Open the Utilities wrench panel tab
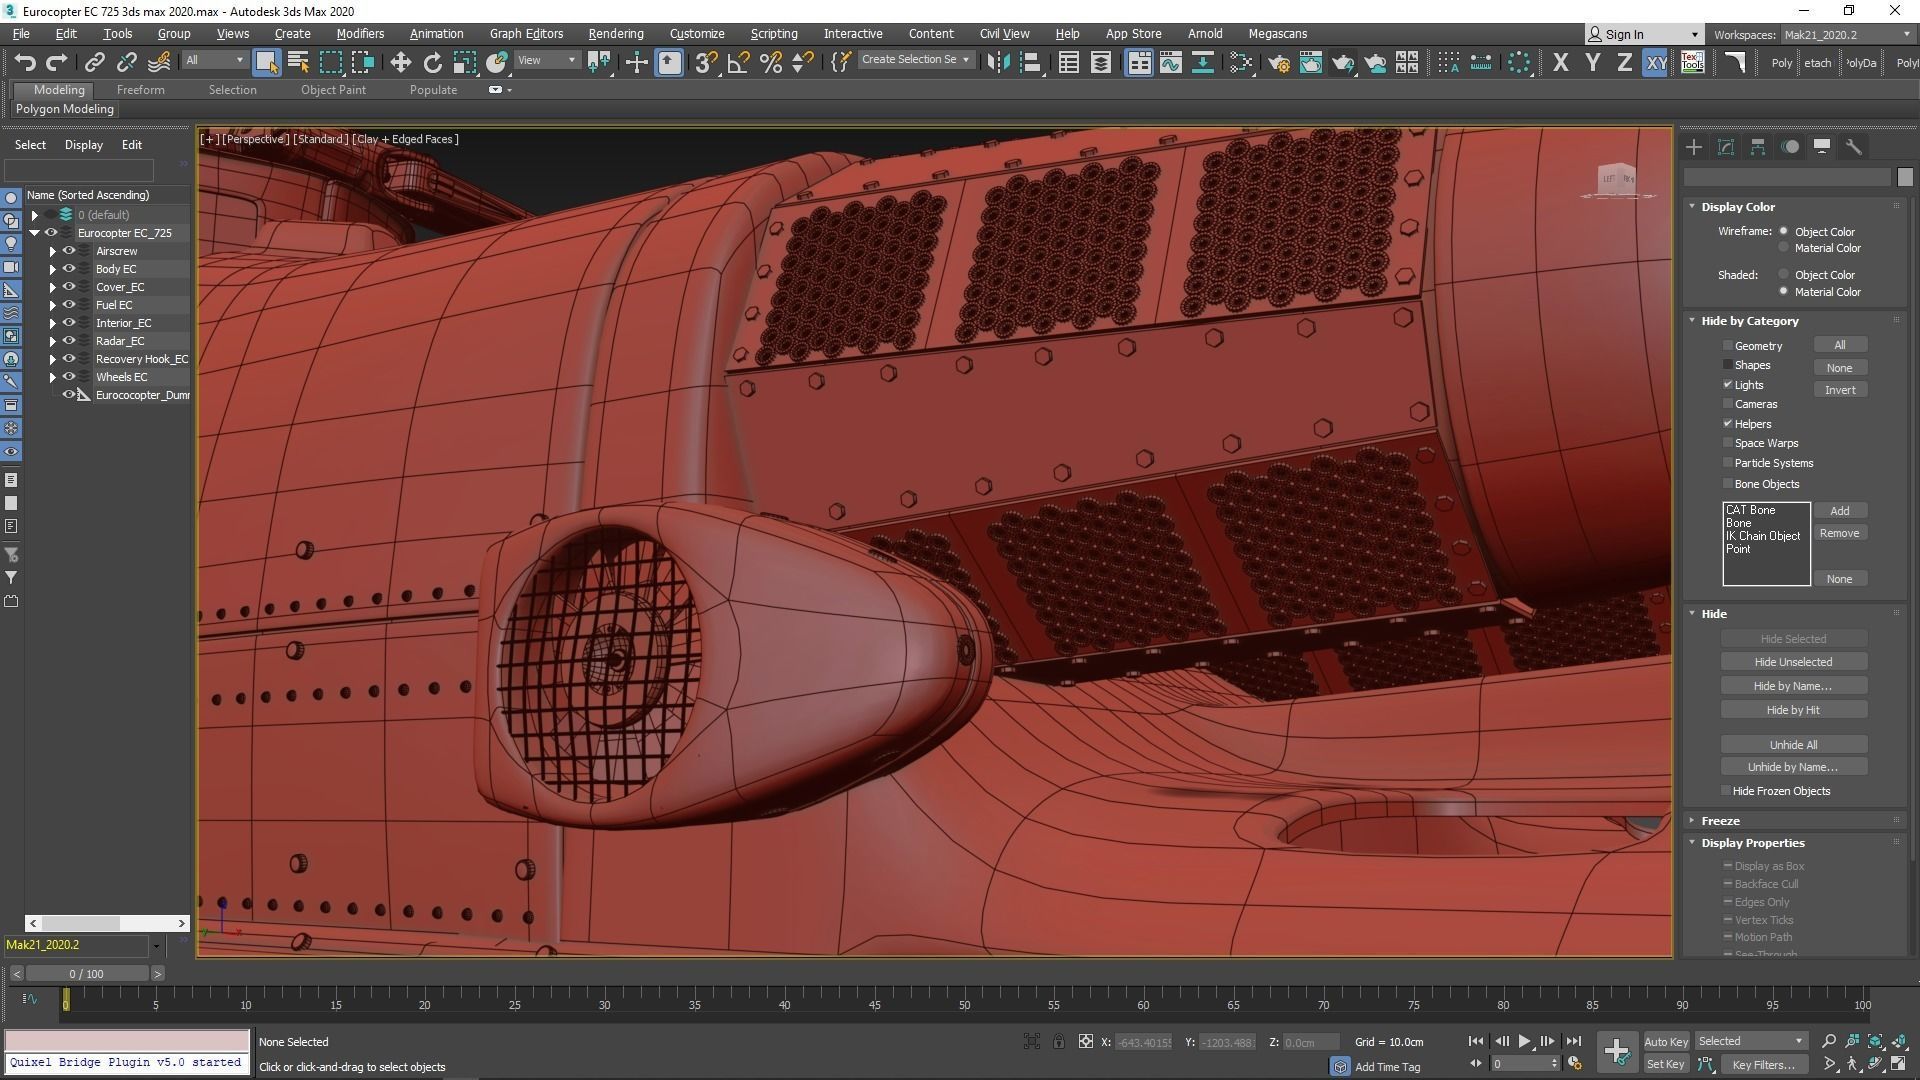Image resolution: width=1920 pixels, height=1080 pixels. pos(1854,147)
